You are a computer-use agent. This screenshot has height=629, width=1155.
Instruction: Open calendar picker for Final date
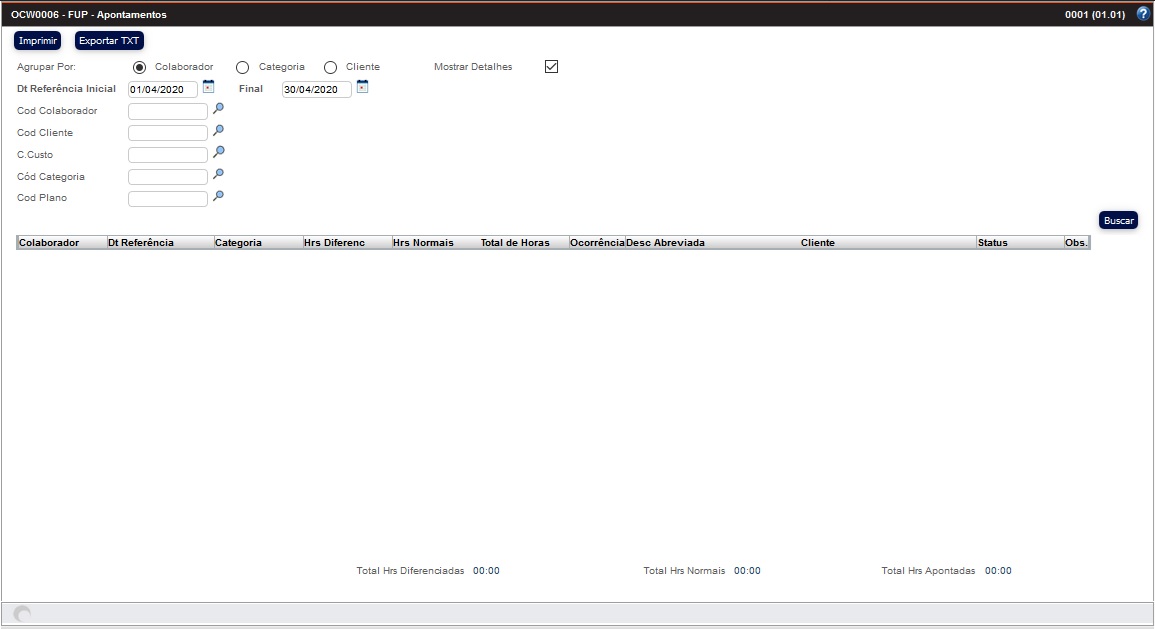[363, 87]
